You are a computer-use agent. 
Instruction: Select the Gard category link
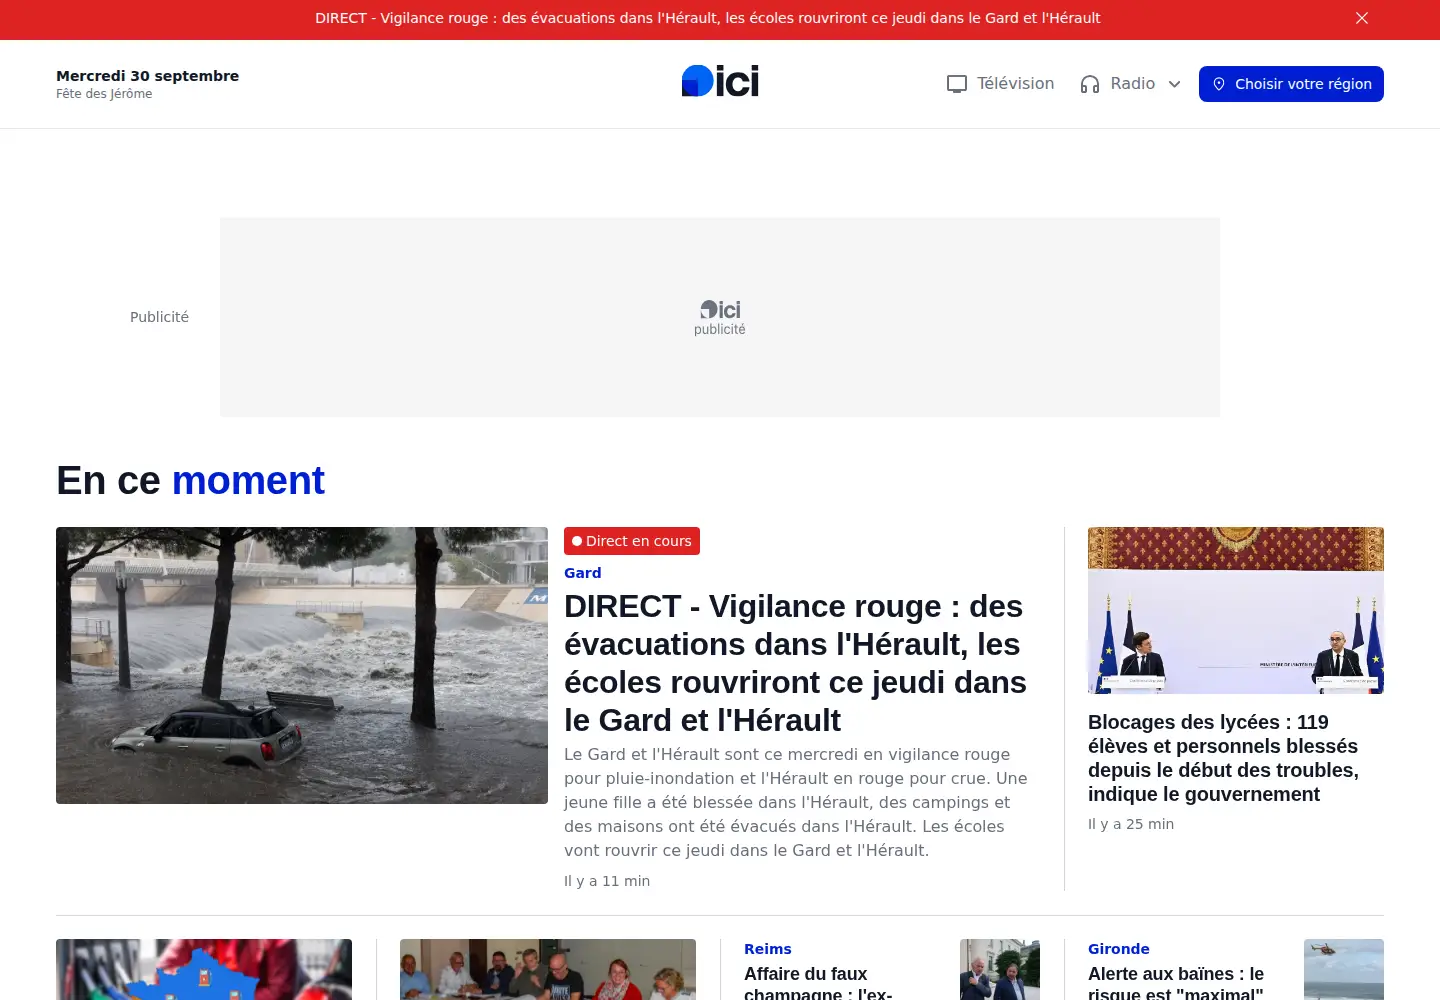(582, 573)
